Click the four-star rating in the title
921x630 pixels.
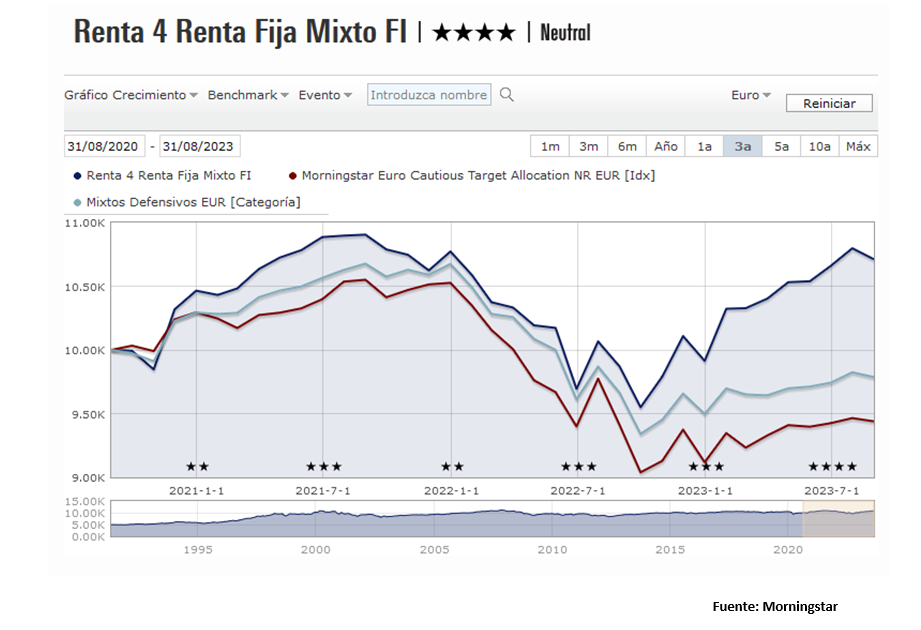(473, 33)
